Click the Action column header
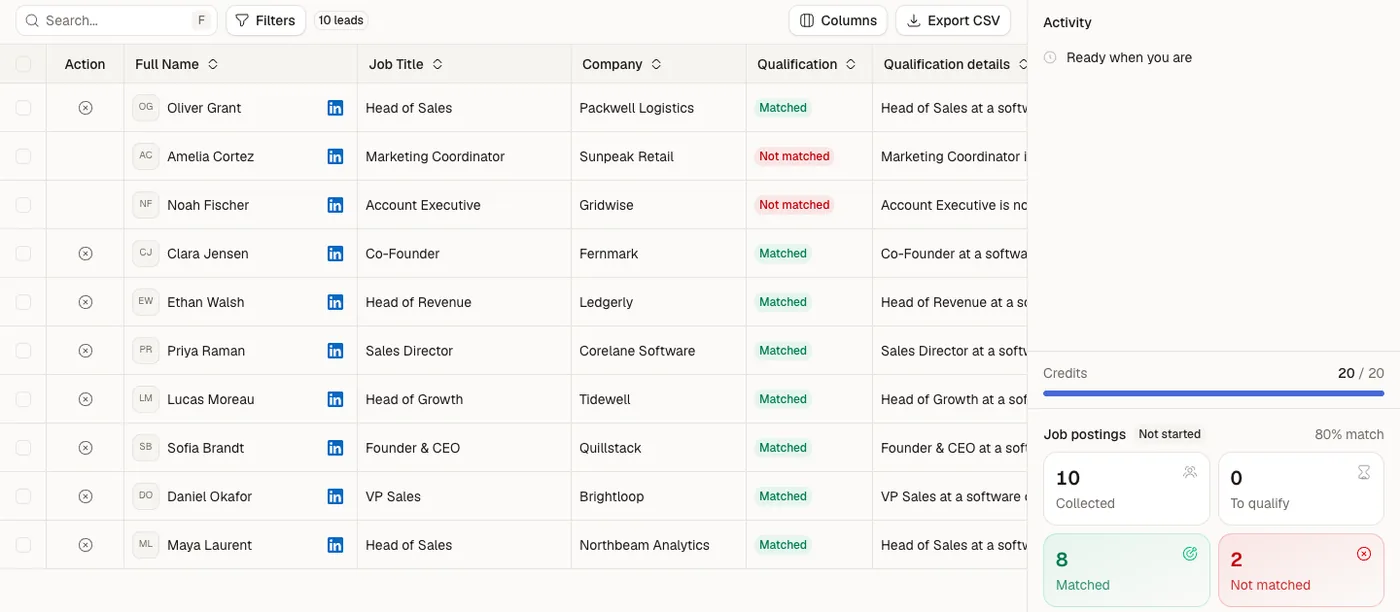This screenshot has height=612, width=1400. (x=85, y=64)
